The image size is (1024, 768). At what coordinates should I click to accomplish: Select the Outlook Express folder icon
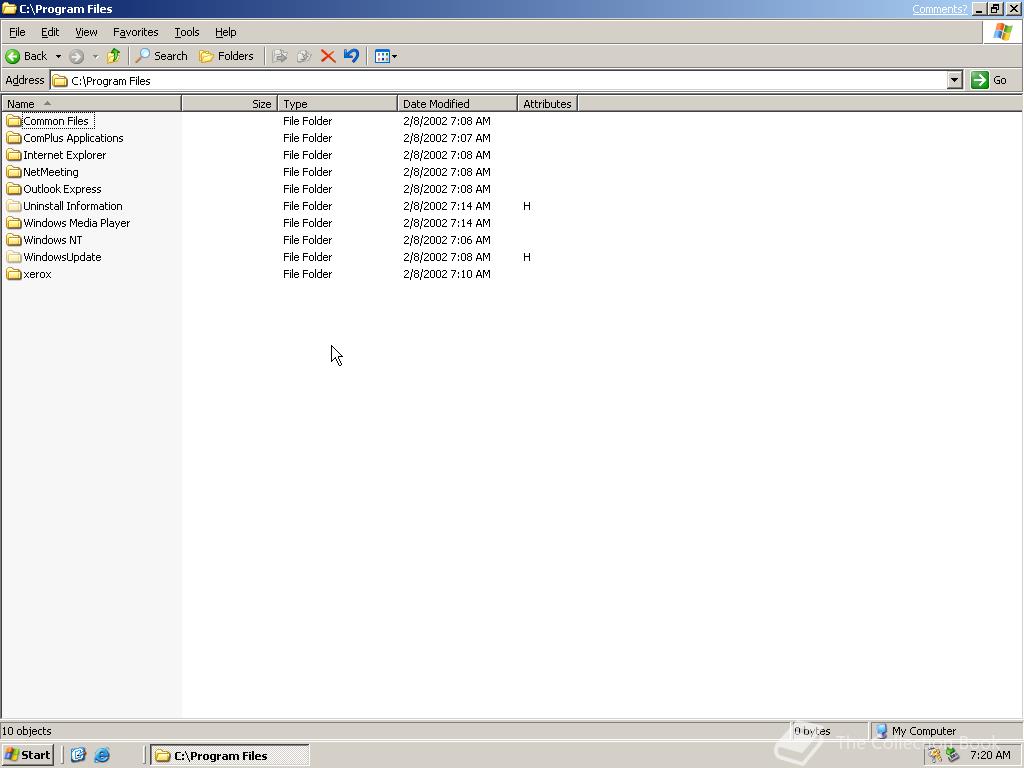click(x=14, y=189)
